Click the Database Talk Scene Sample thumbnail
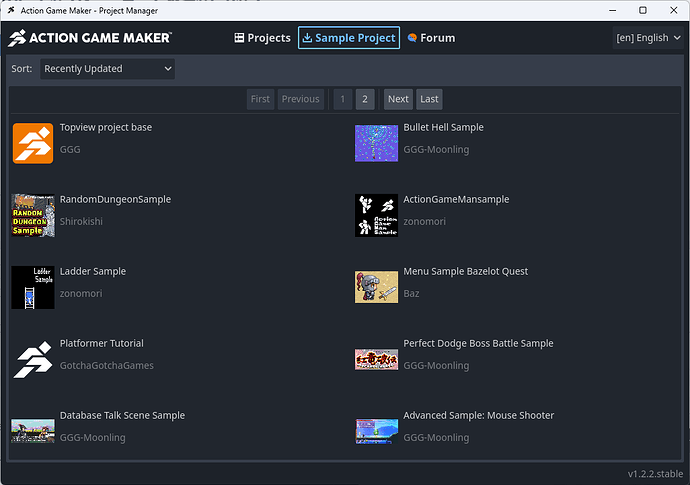690x485 pixels. pyautogui.click(x=33, y=431)
